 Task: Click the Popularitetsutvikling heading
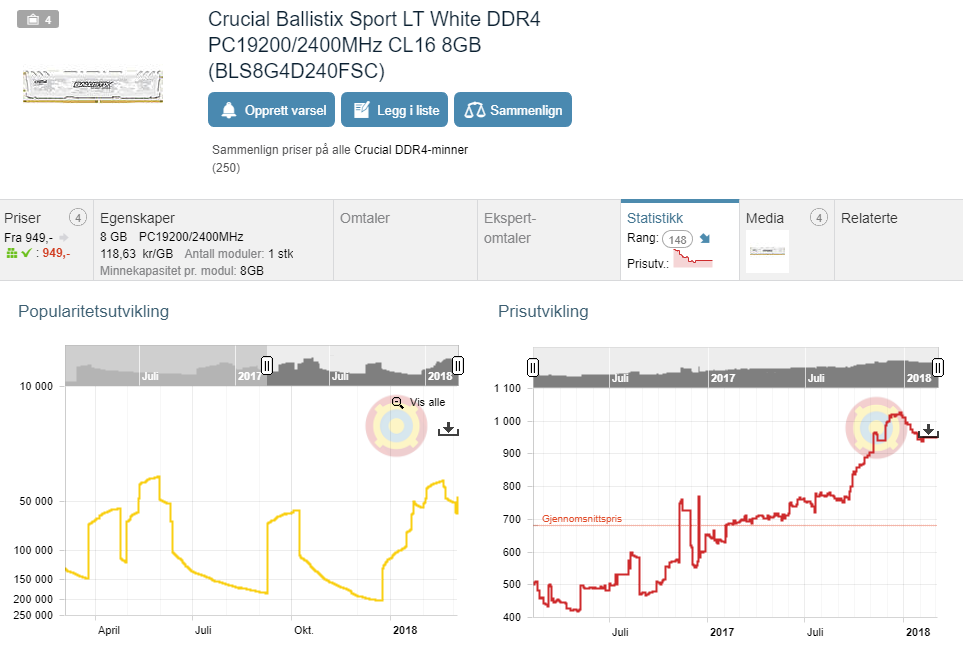(93, 311)
